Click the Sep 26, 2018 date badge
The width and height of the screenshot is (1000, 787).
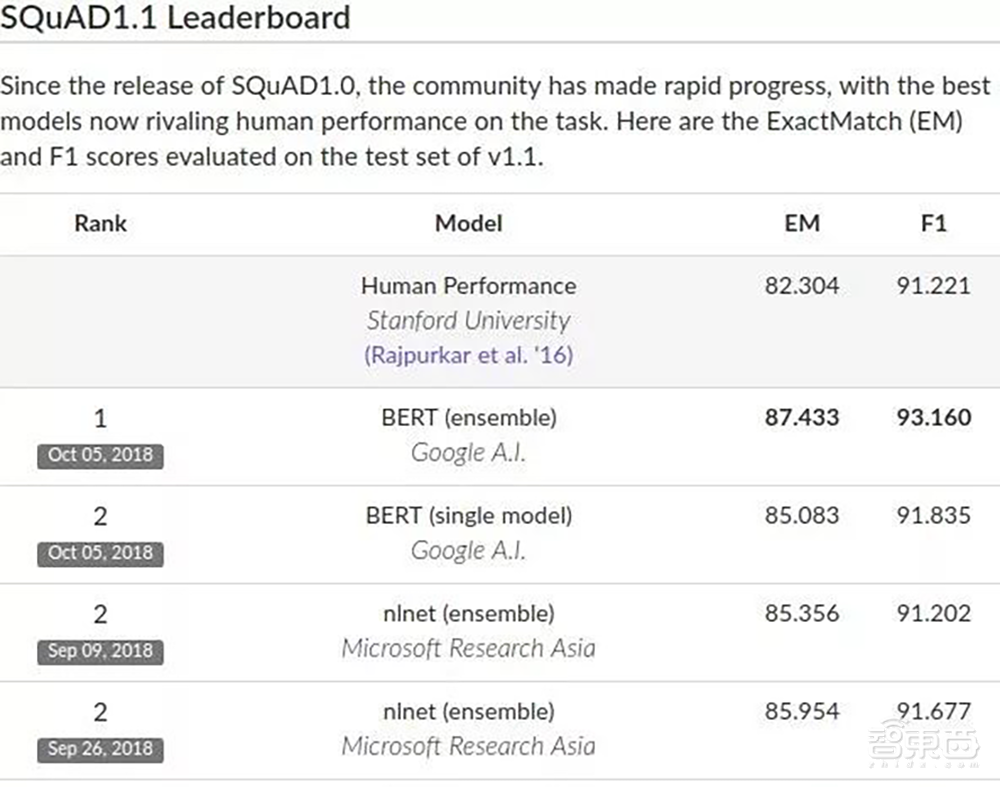100,749
